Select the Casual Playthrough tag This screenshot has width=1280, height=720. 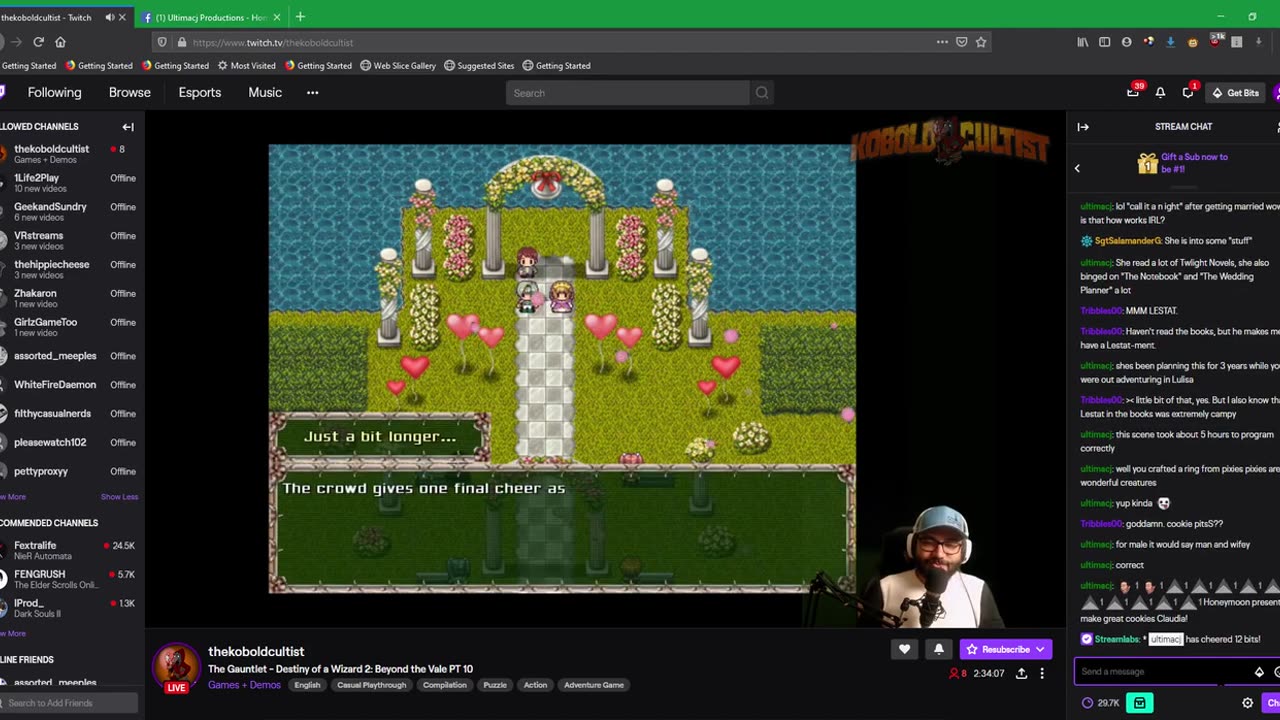click(372, 685)
